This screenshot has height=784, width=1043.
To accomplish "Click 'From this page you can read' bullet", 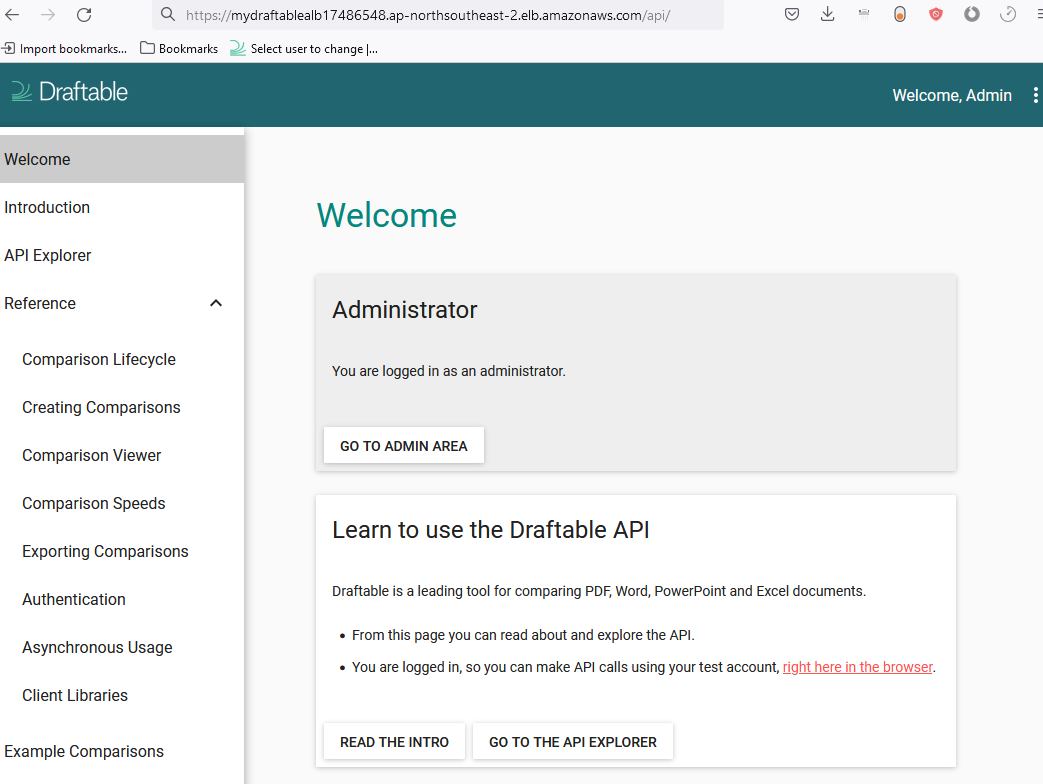I will (523, 635).
